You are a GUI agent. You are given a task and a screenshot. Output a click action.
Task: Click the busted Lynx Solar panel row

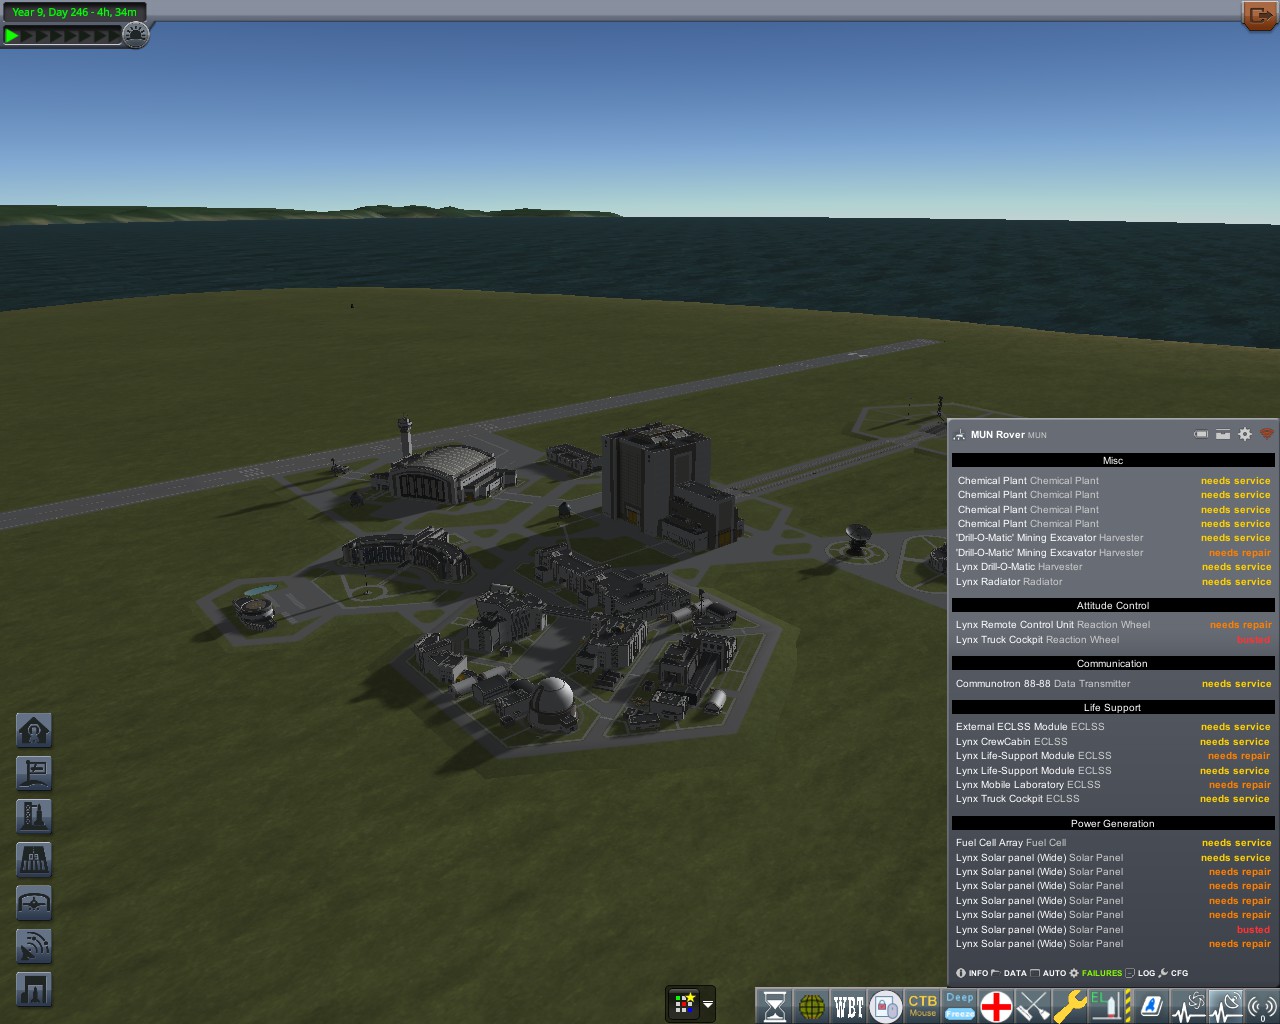click(1113, 930)
